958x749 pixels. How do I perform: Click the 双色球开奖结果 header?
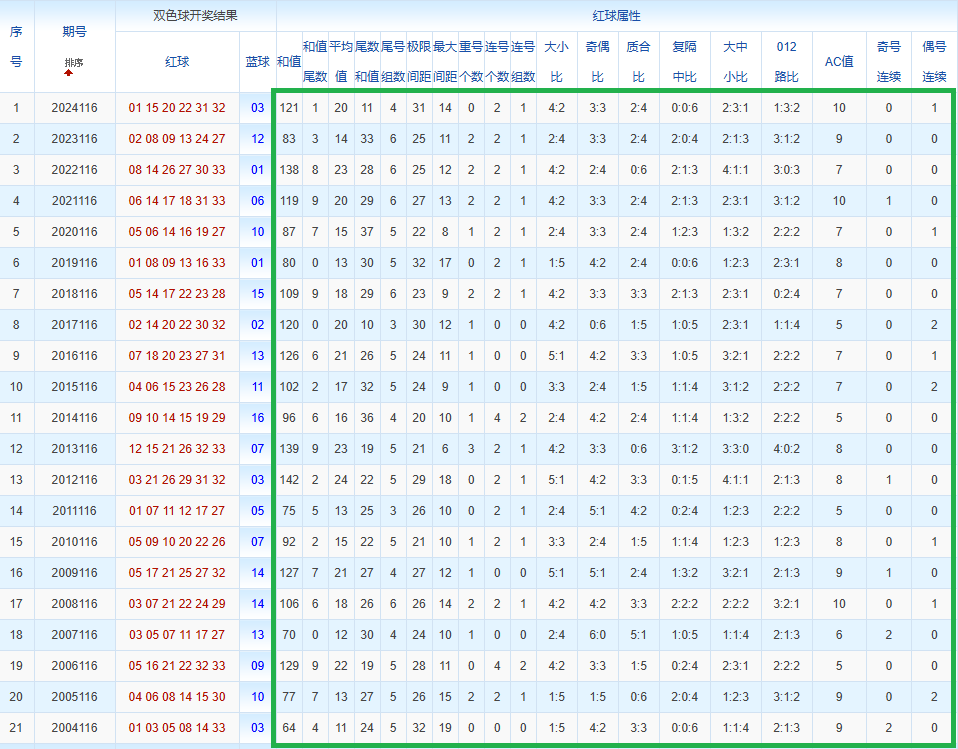(196, 16)
